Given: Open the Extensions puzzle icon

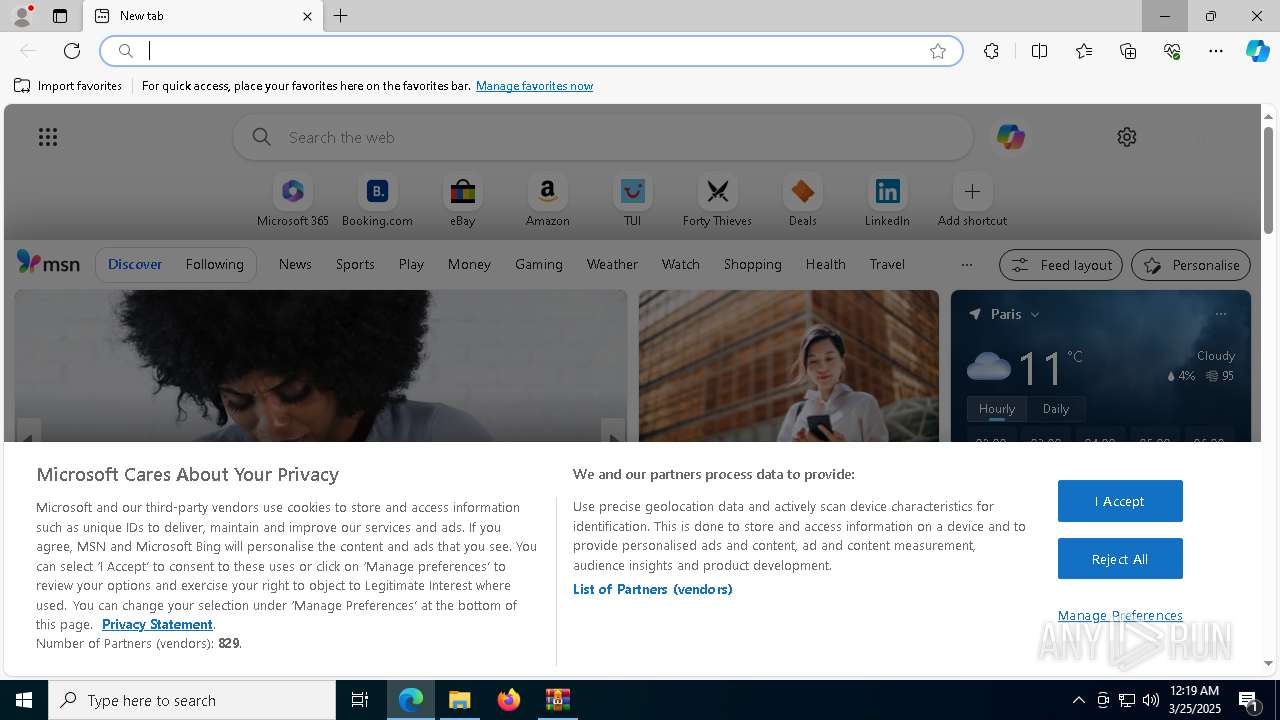Looking at the screenshot, I should tap(991, 51).
